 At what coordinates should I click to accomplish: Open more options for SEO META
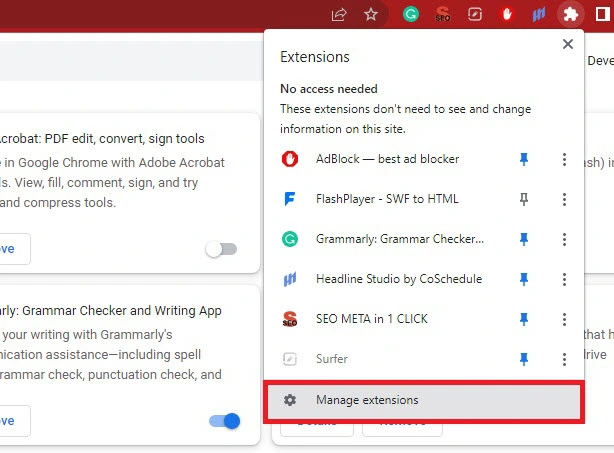point(564,319)
